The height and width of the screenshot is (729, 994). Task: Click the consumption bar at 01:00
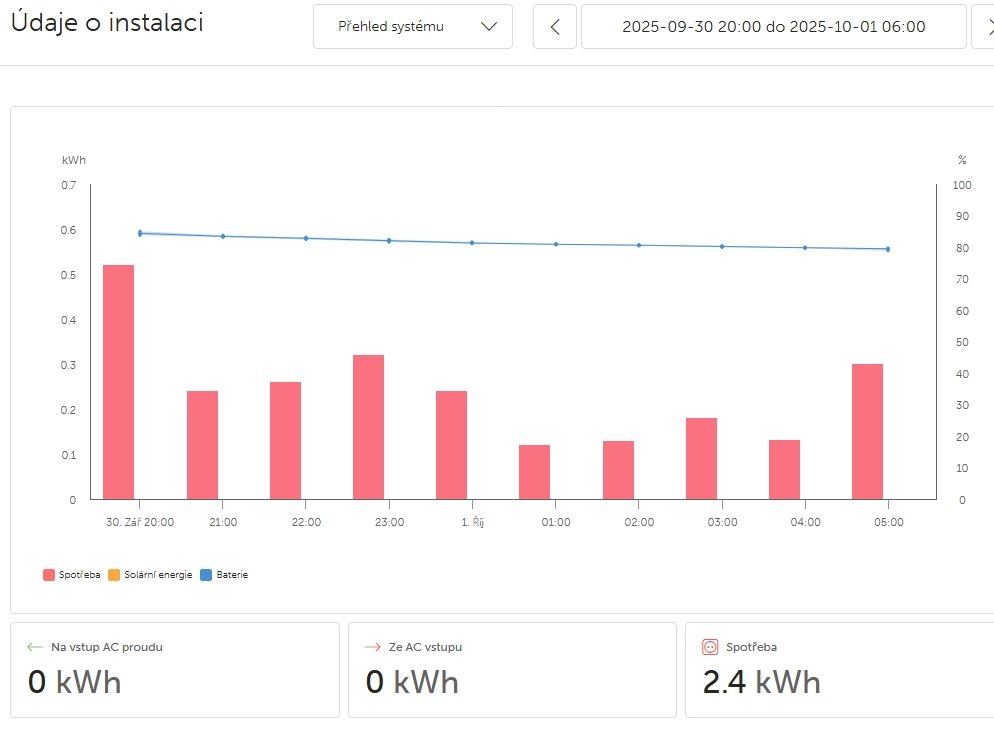coord(534,472)
